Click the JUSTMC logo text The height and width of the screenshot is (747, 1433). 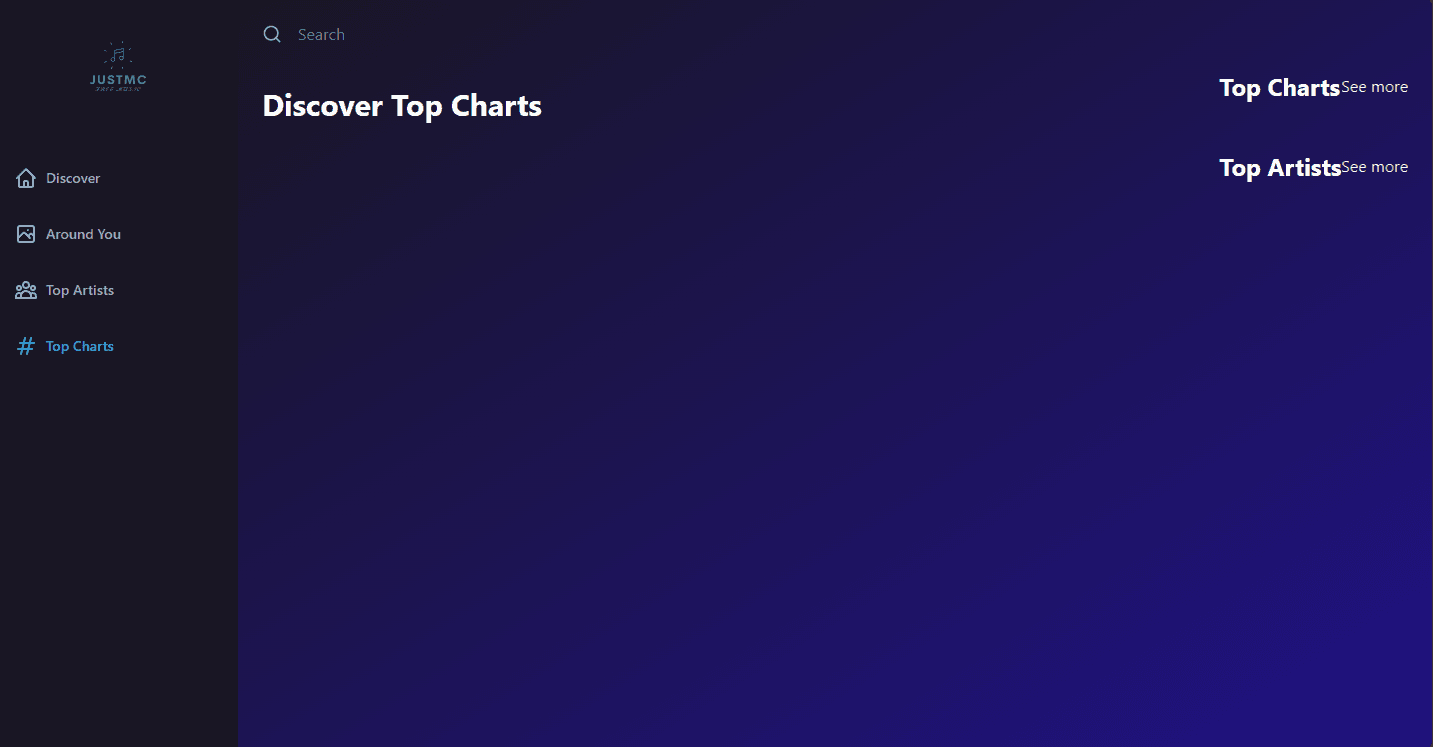pos(118,79)
